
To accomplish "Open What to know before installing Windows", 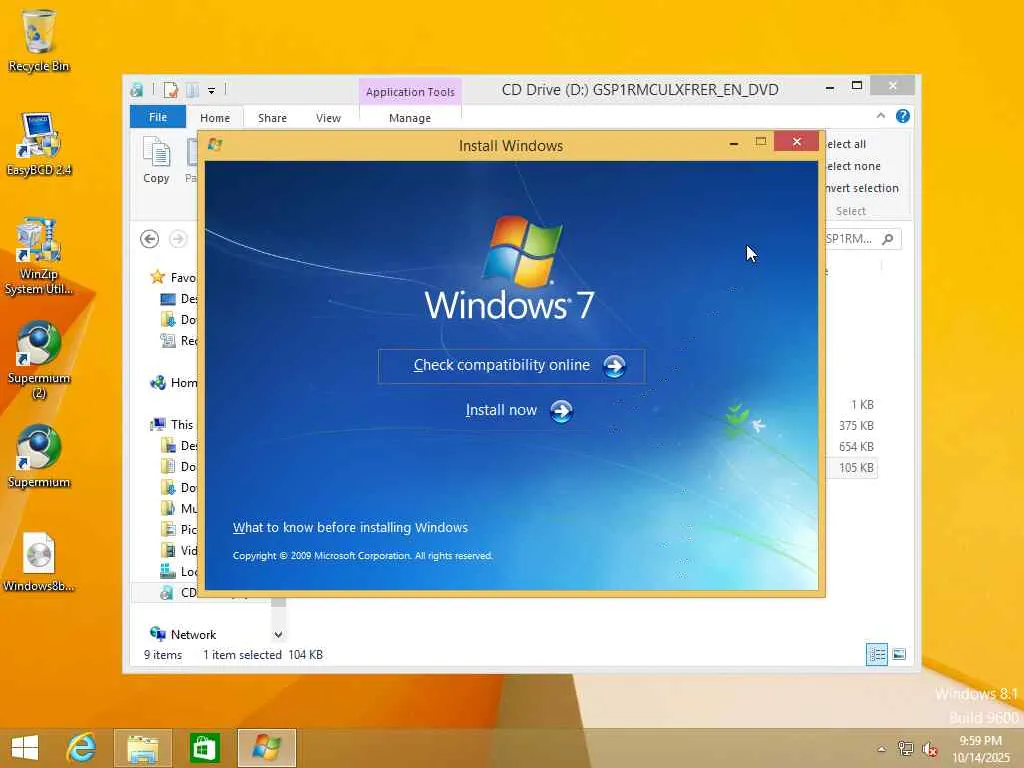I will point(350,528).
